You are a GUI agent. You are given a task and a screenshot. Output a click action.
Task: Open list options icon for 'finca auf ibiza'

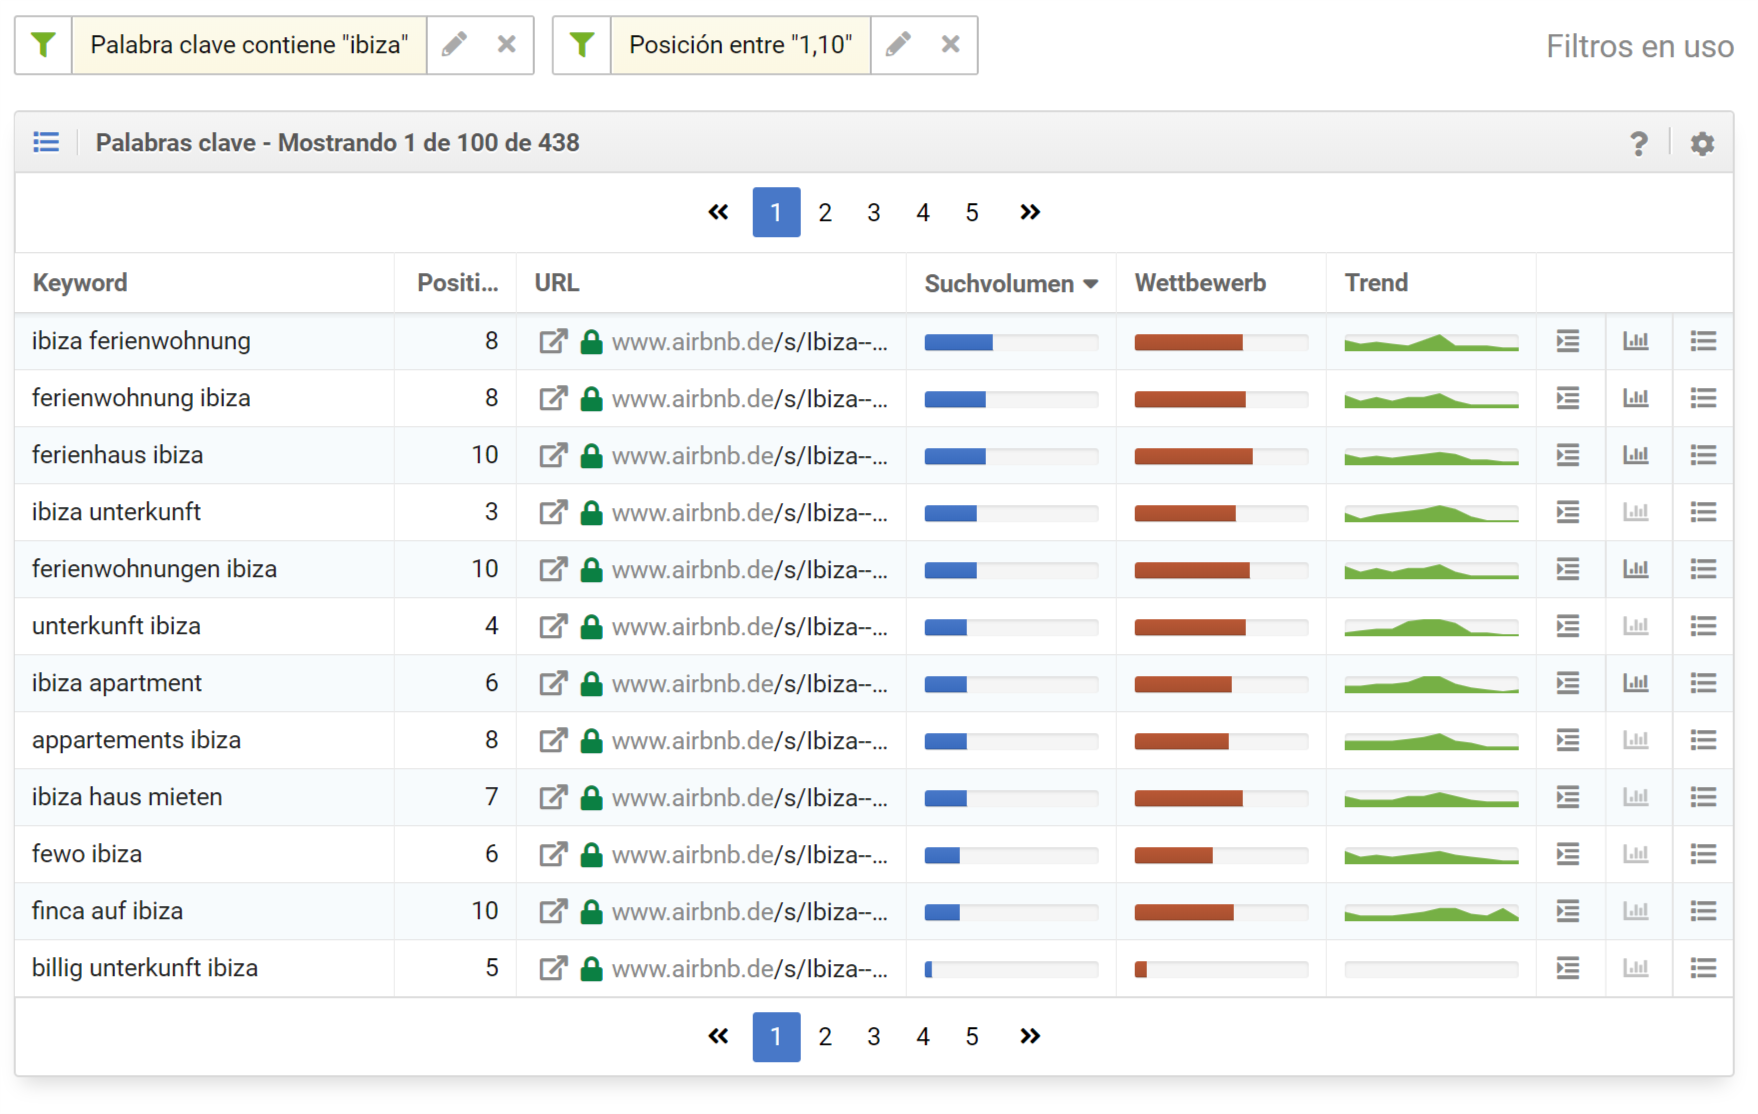[x=1703, y=911]
